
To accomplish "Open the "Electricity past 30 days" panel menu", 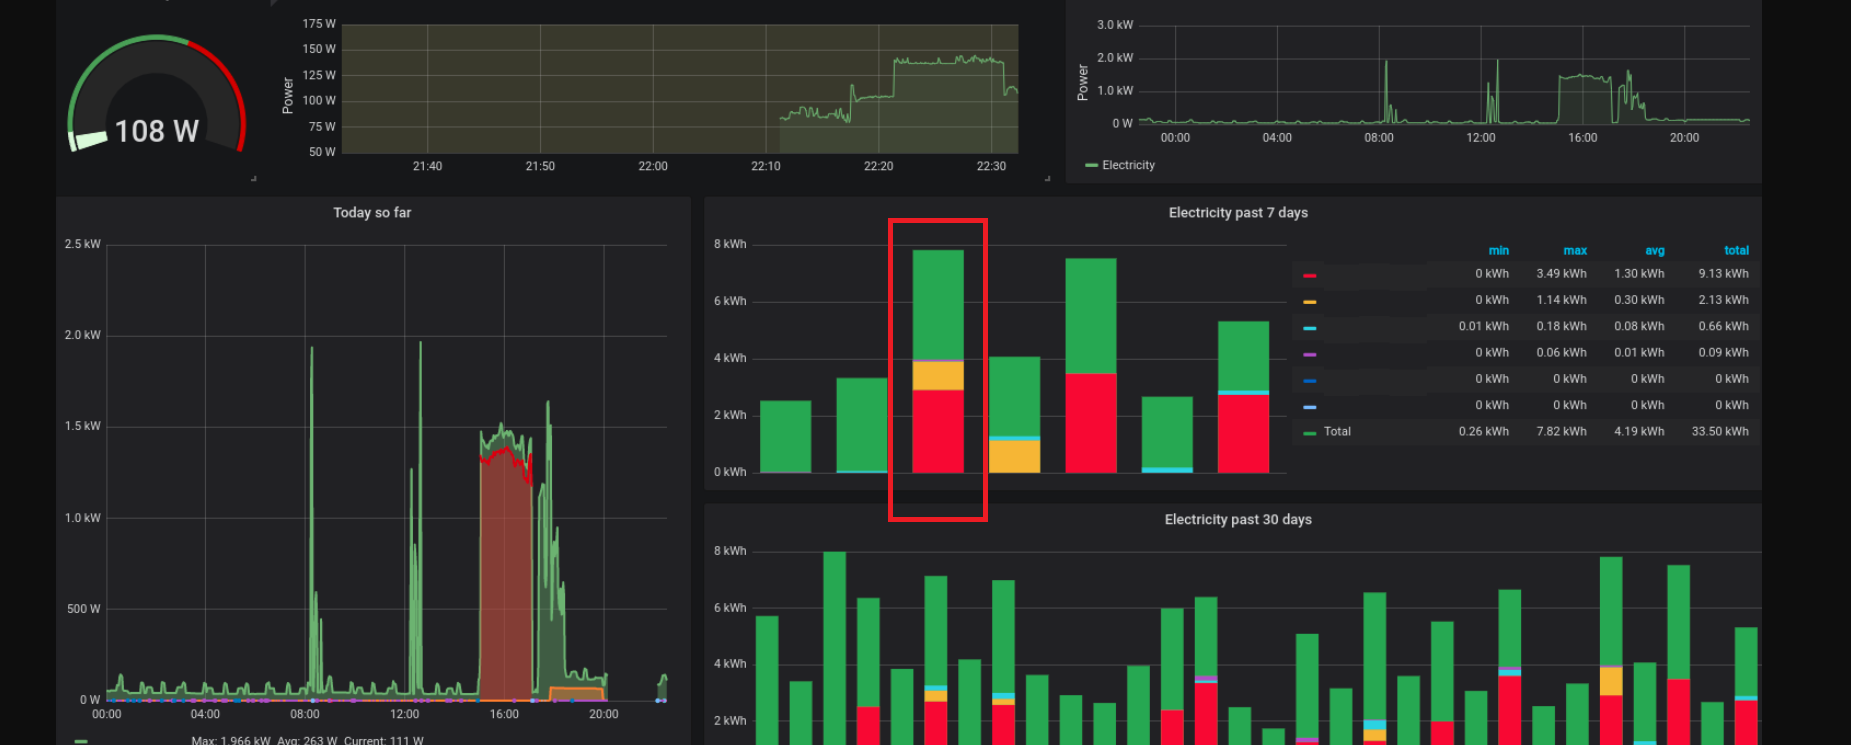I will tap(1238, 520).
